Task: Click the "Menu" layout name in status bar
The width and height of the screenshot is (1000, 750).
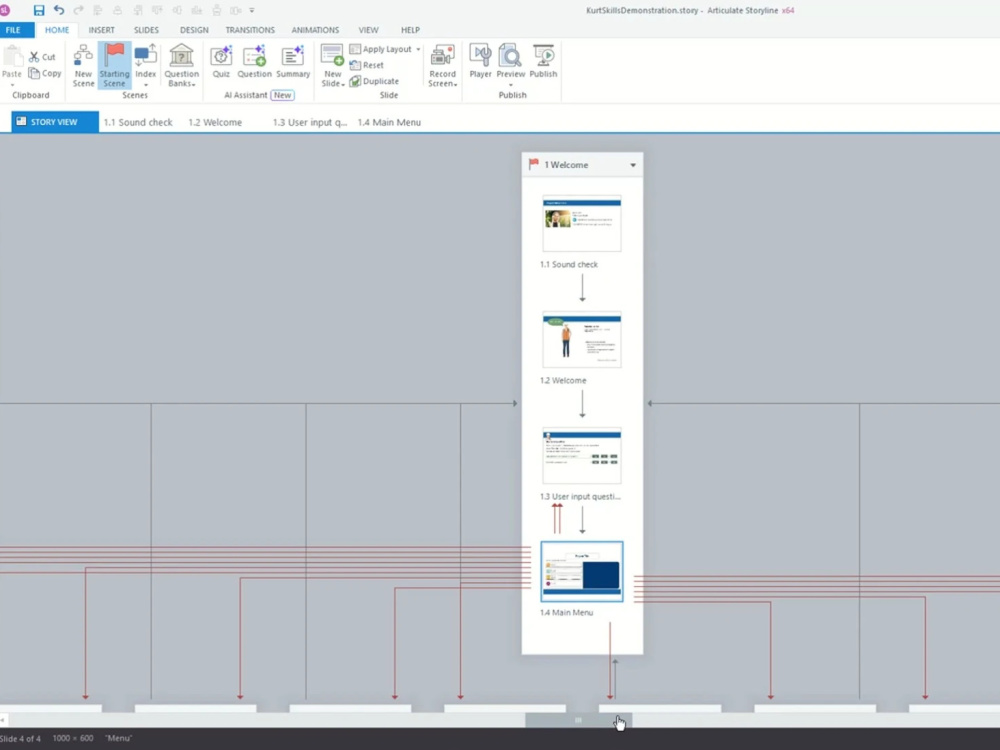Action: 118,739
